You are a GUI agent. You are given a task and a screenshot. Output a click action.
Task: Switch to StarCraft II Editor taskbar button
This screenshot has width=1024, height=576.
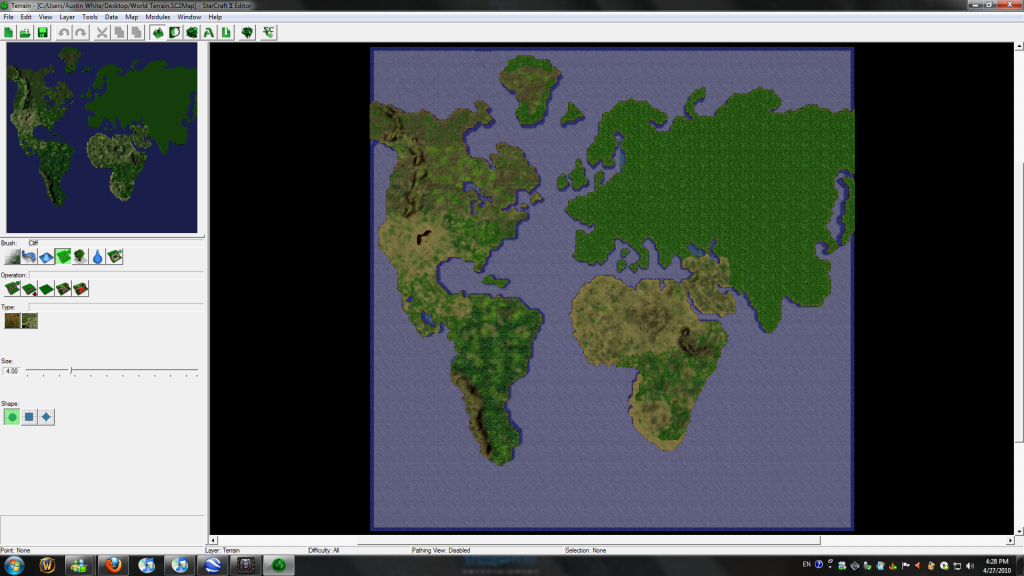279,565
